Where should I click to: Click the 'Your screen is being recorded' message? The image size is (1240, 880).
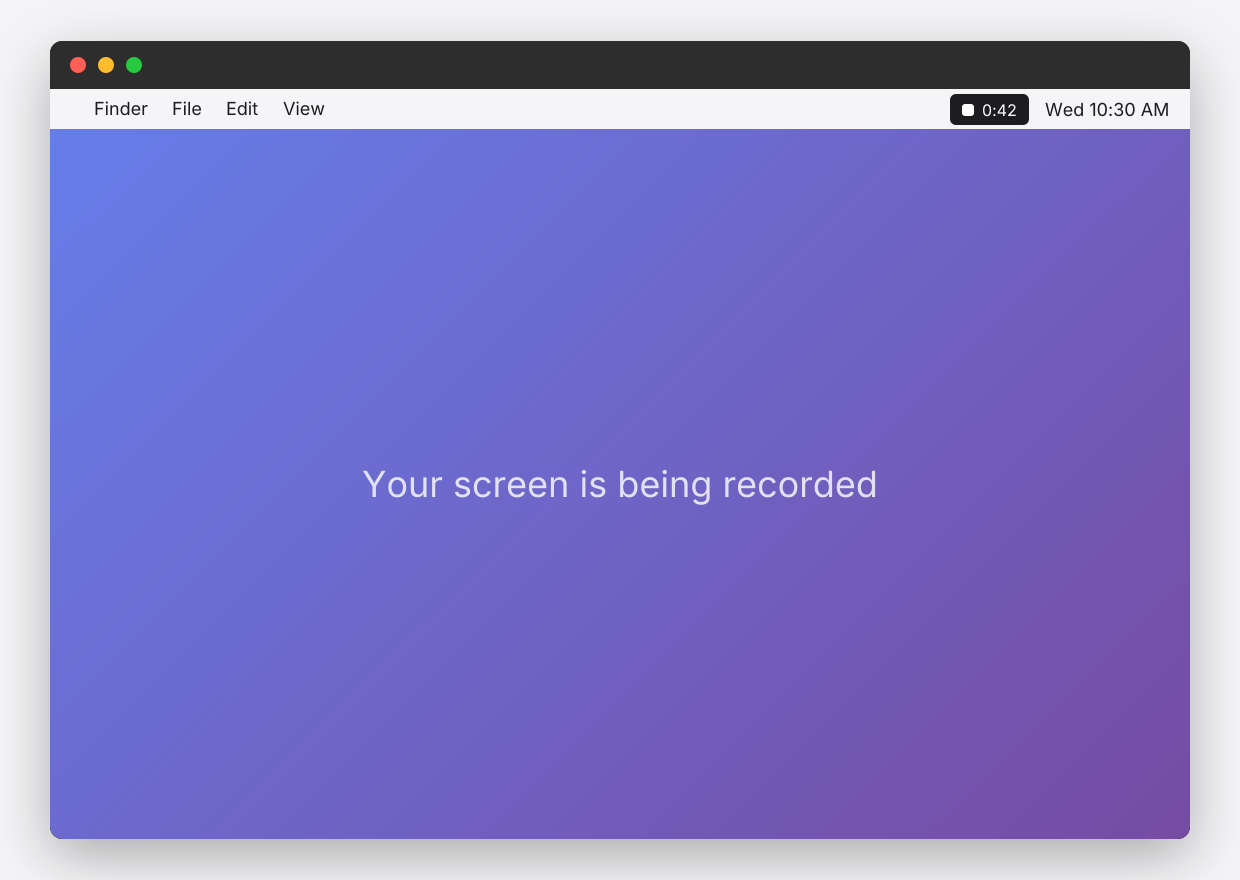[x=620, y=484]
